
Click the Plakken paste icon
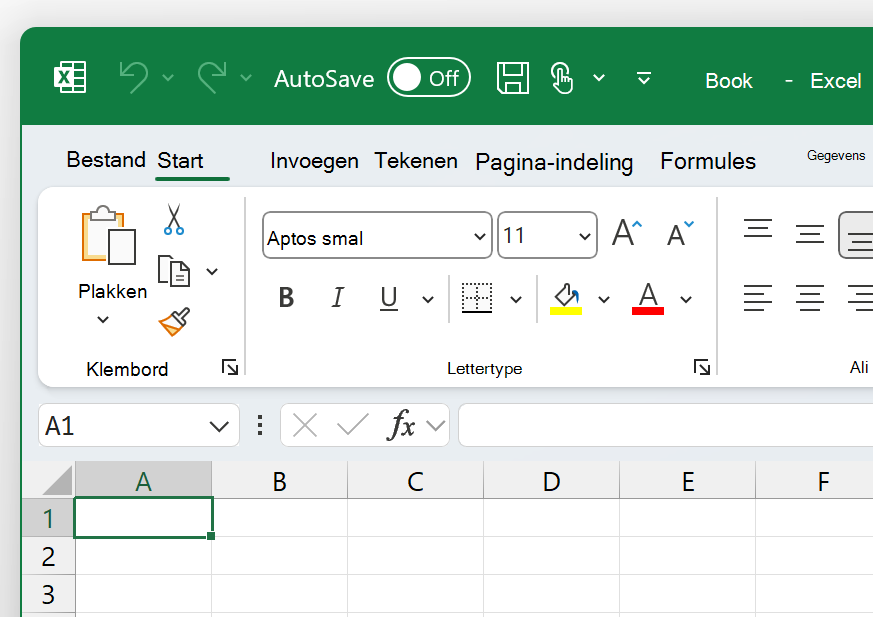109,235
